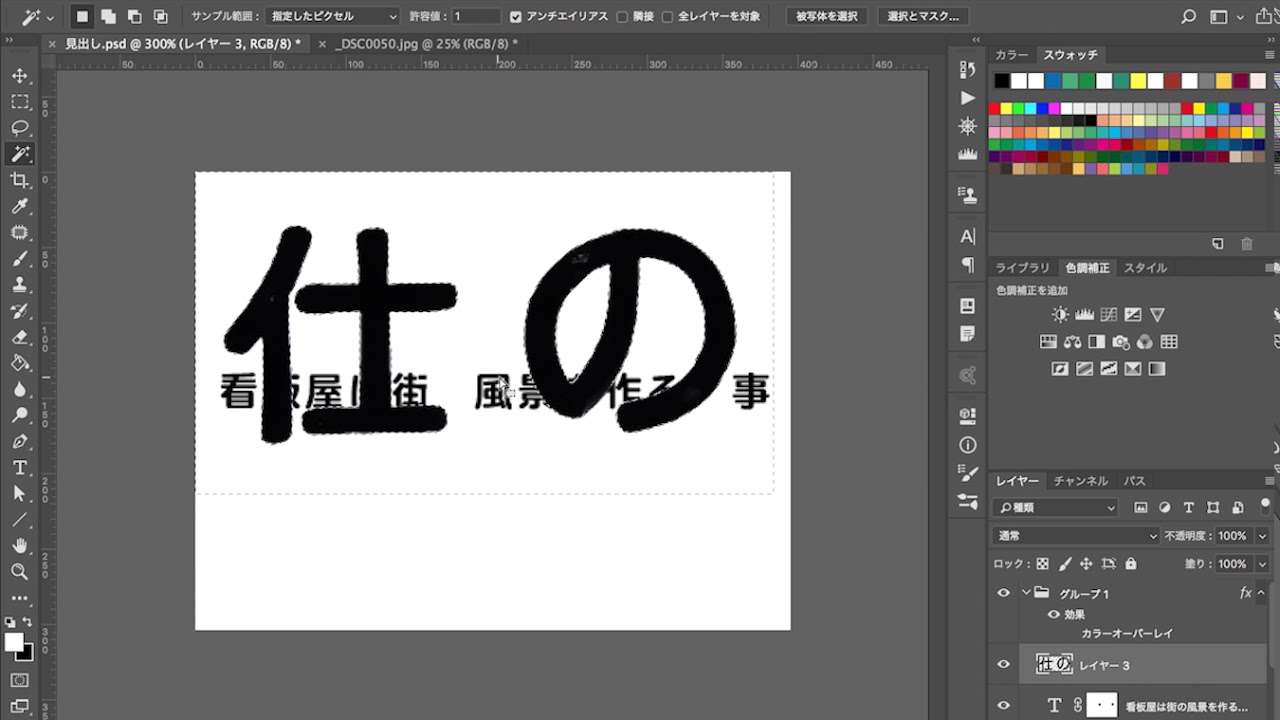Select the Zoom tool
Image resolution: width=1280 pixels, height=720 pixels.
(20, 572)
